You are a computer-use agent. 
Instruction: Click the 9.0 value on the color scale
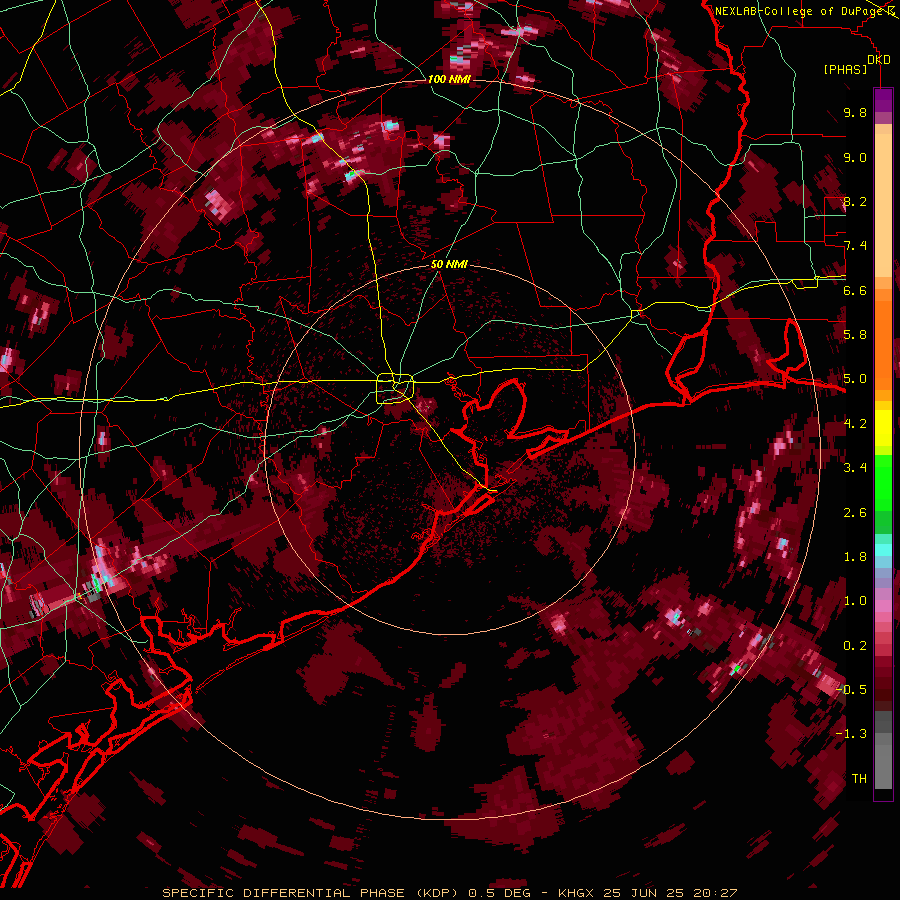855,157
